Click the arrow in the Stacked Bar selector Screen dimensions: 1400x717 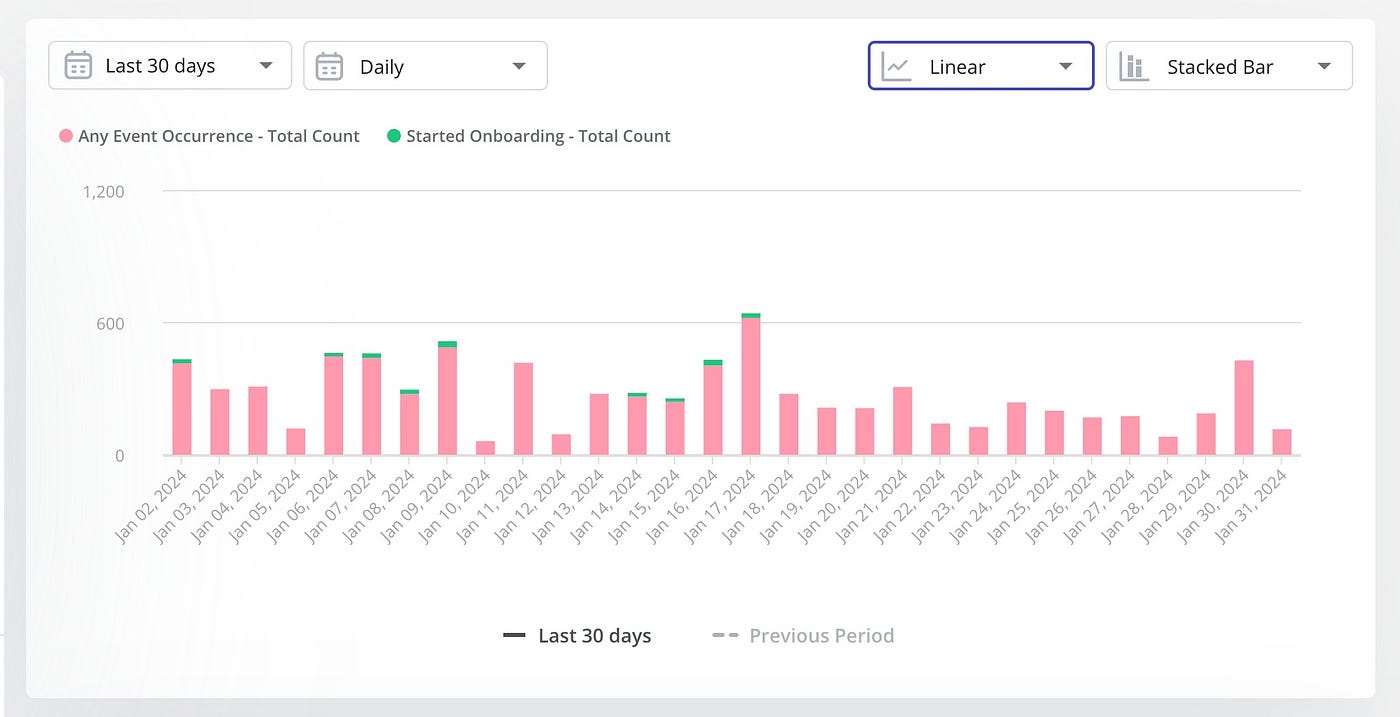[x=1324, y=67]
